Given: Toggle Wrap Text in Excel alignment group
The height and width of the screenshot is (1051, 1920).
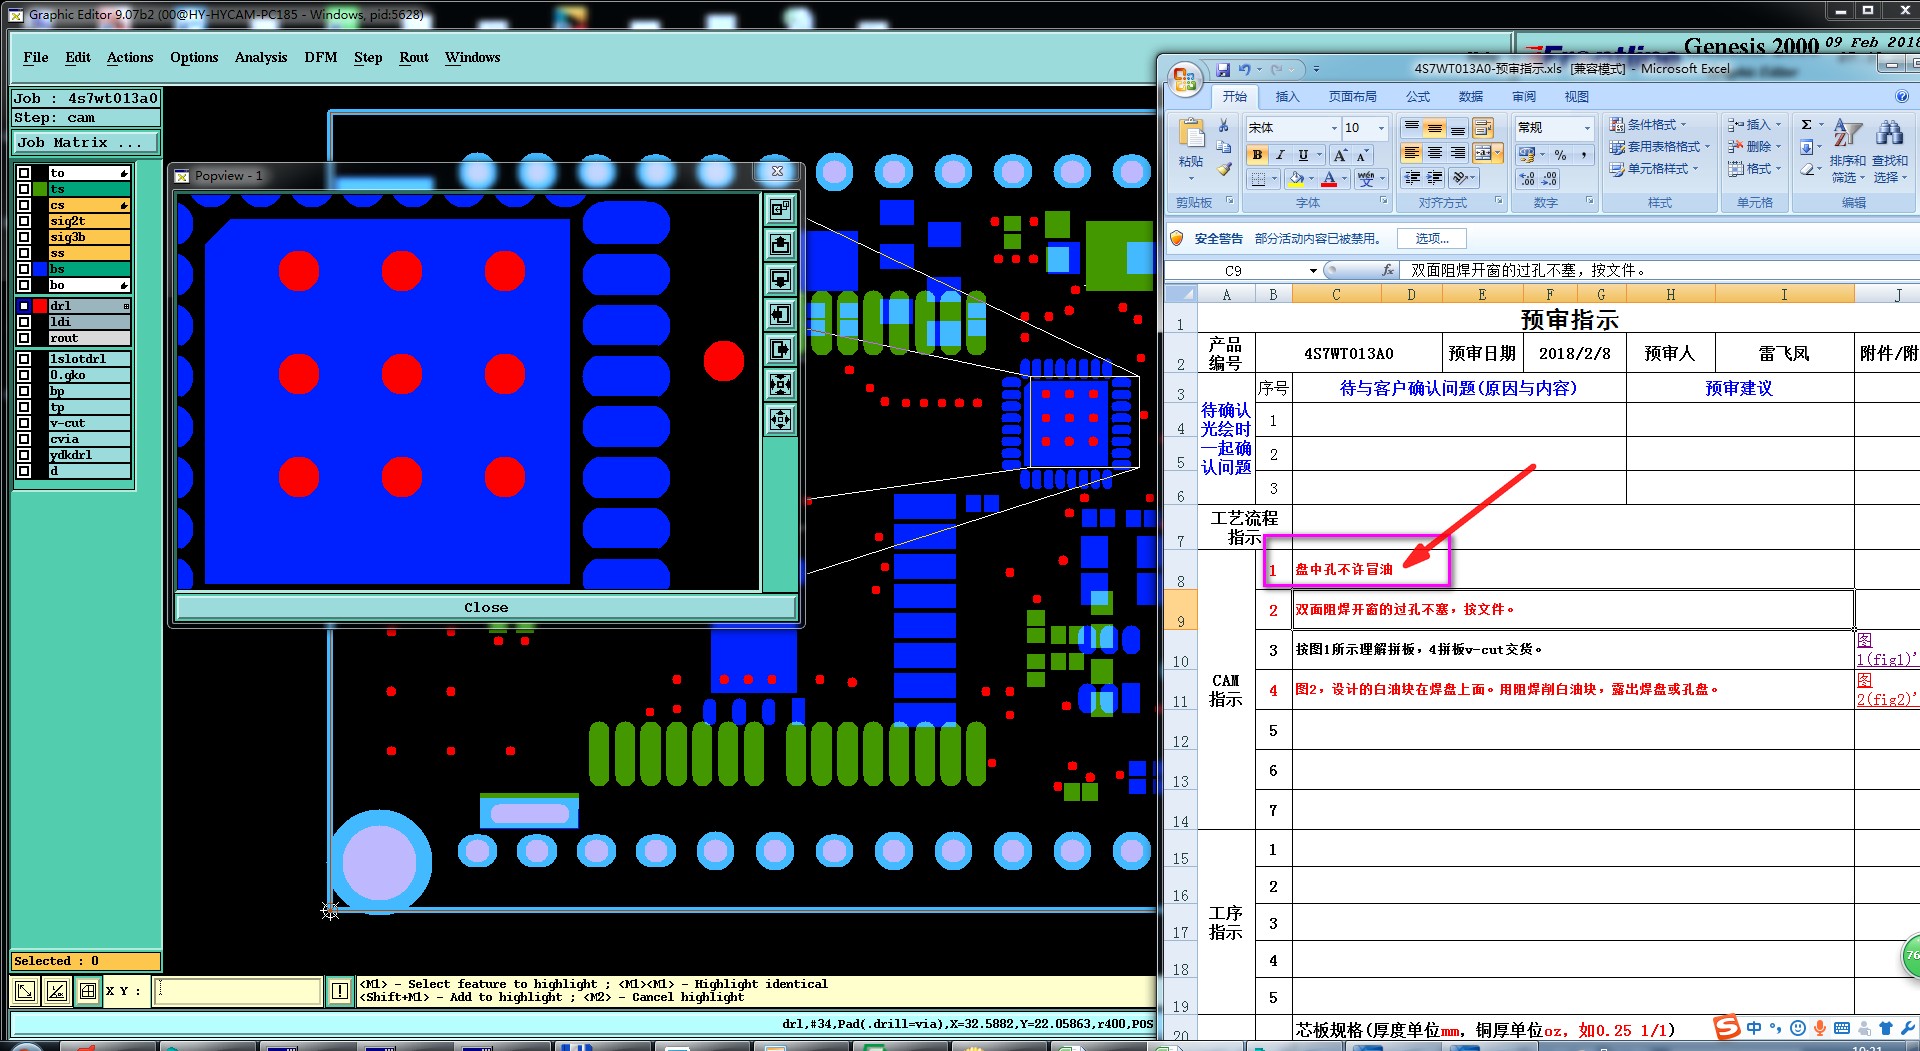Looking at the screenshot, I should (1483, 128).
